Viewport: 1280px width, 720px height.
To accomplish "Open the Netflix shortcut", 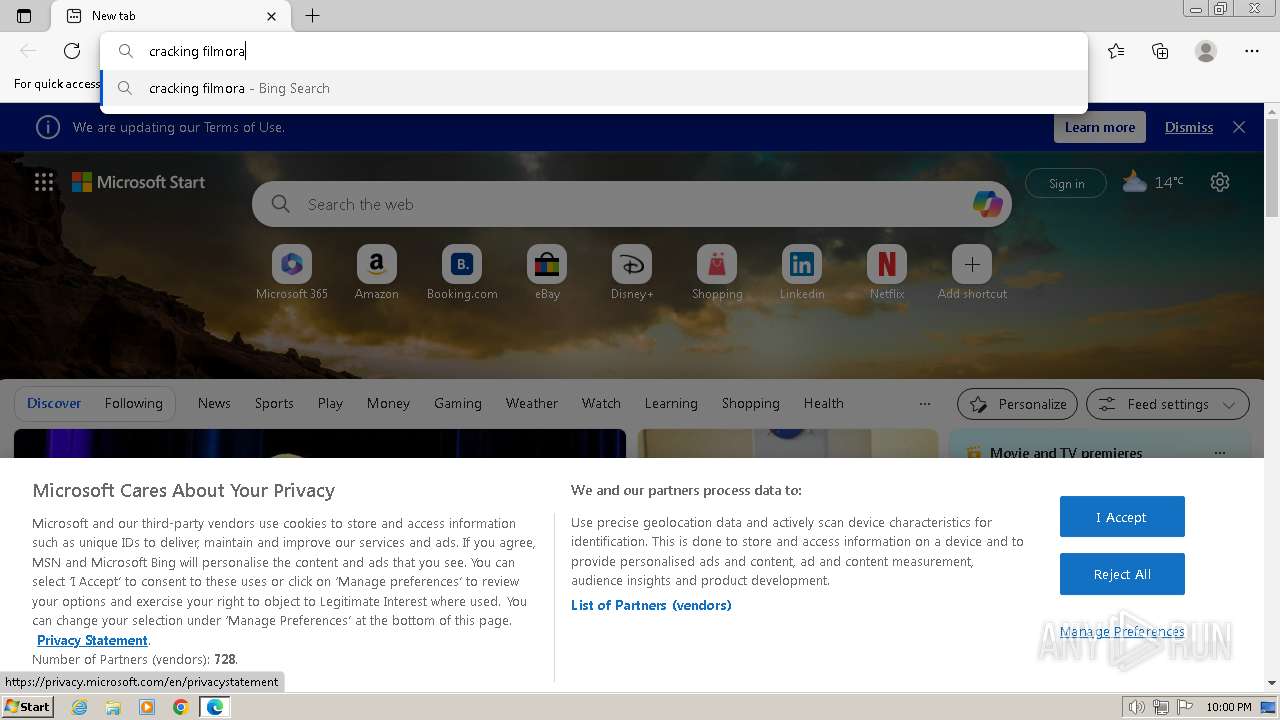I will pyautogui.click(x=887, y=272).
